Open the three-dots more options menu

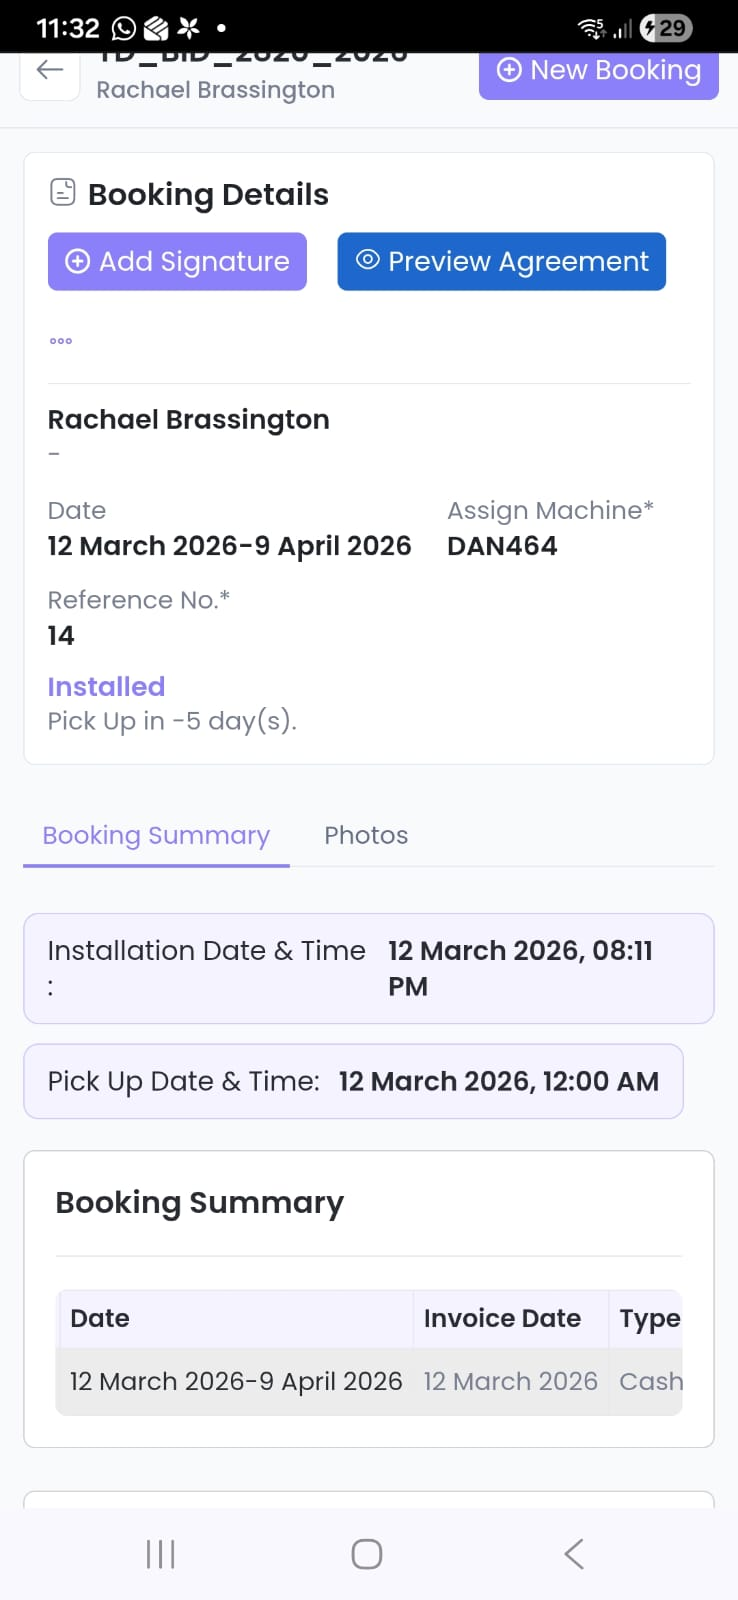point(61,341)
